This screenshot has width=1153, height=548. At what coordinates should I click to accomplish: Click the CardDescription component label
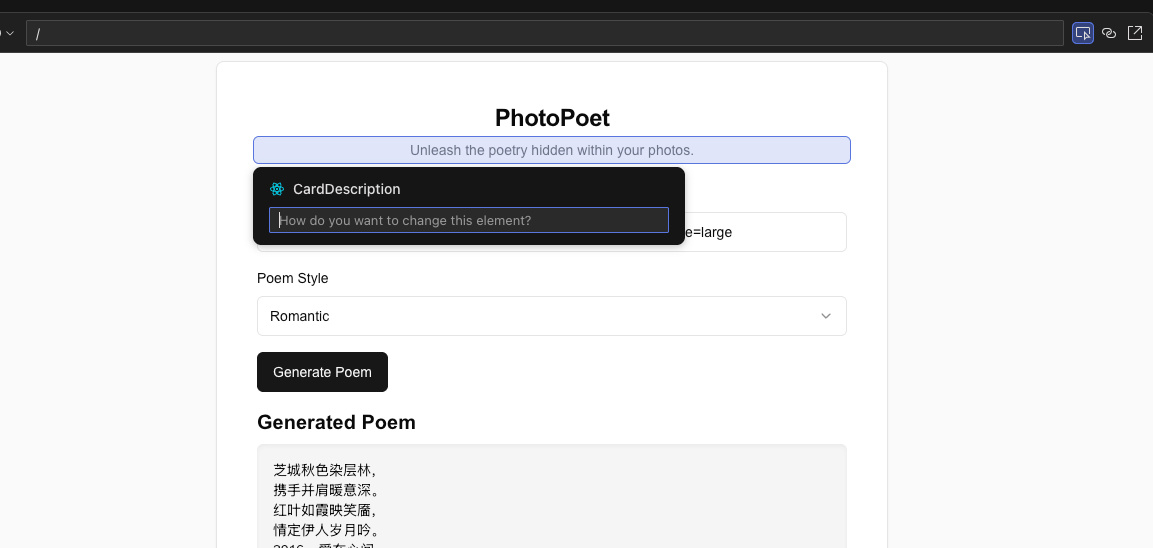(x=346, y=189)
